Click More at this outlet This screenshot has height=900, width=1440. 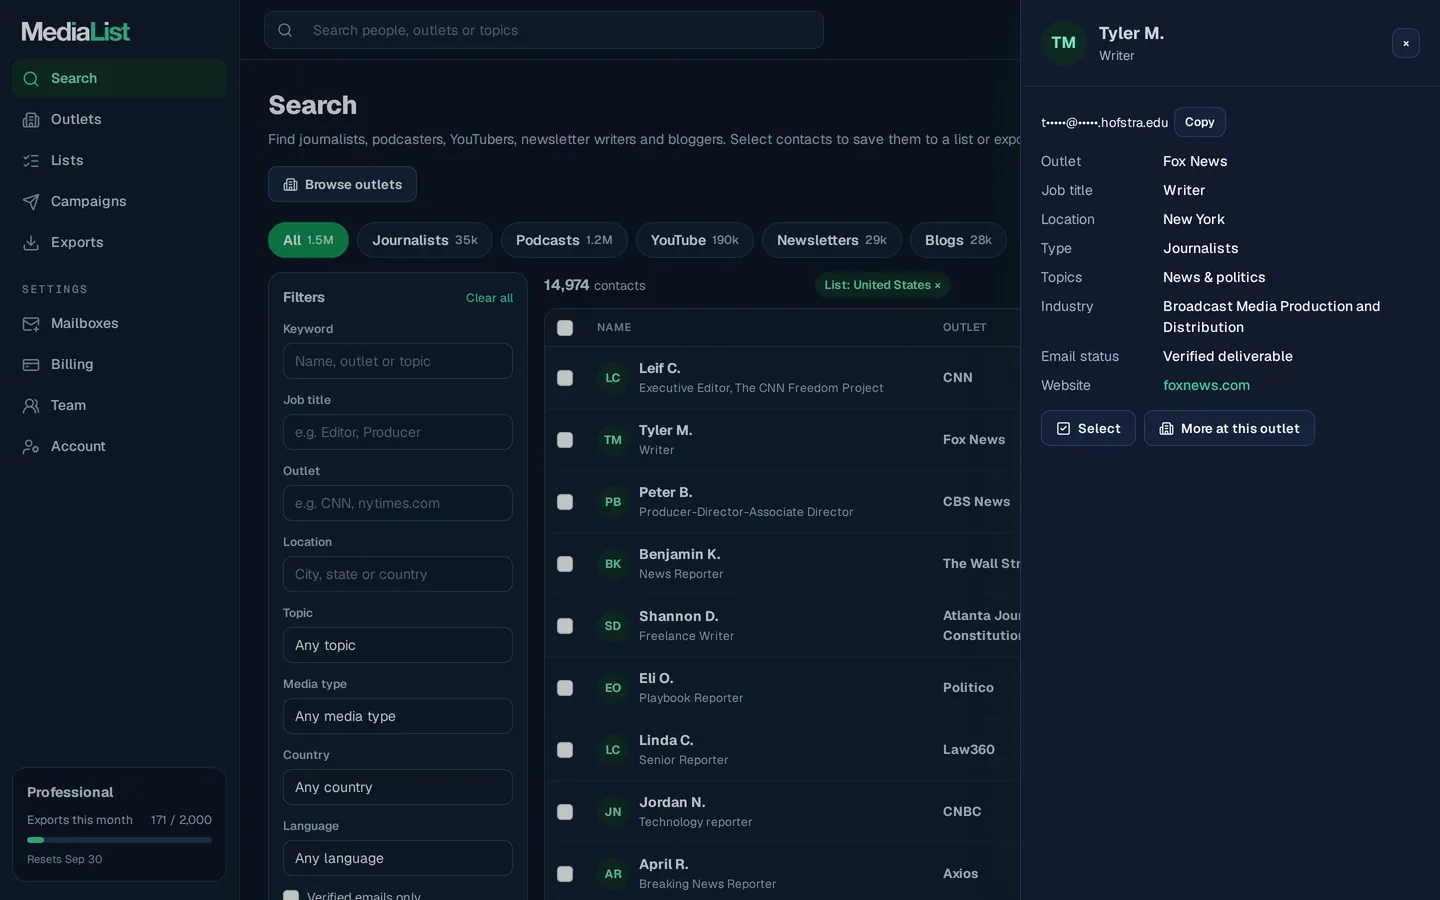1229,428
